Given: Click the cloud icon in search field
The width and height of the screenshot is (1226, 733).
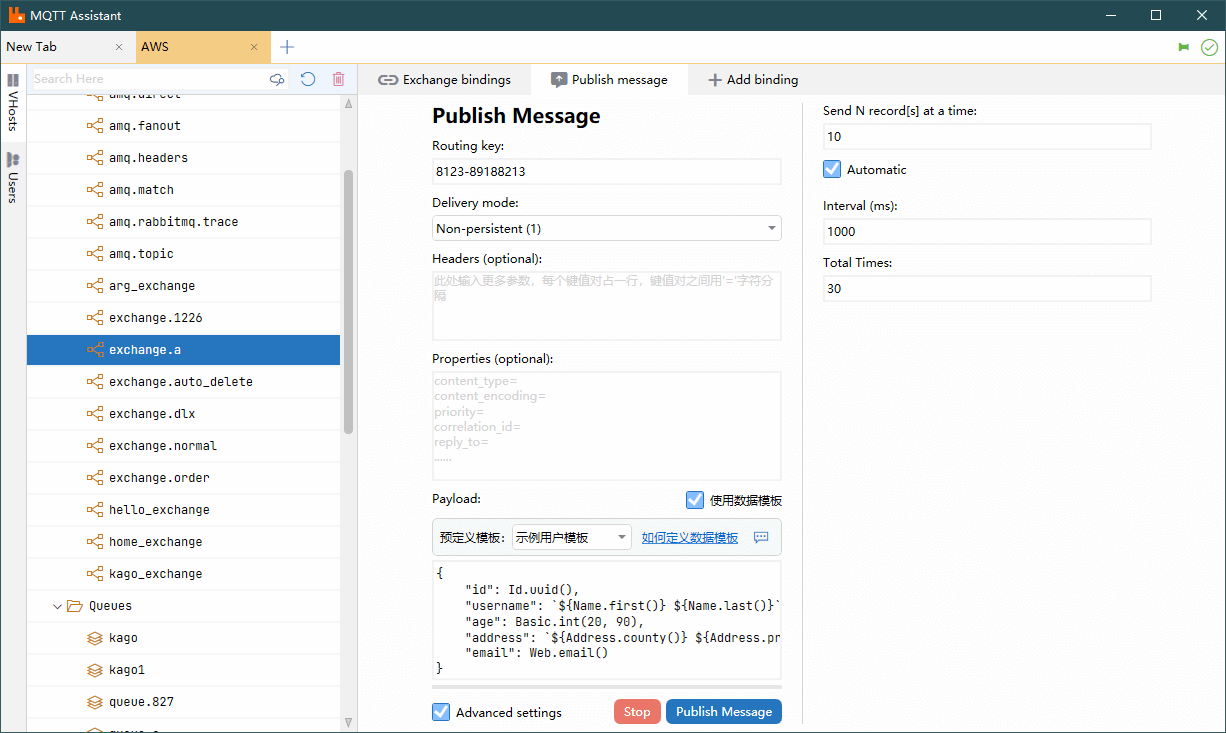Looking at the screenshot, I should pos(277,79).
